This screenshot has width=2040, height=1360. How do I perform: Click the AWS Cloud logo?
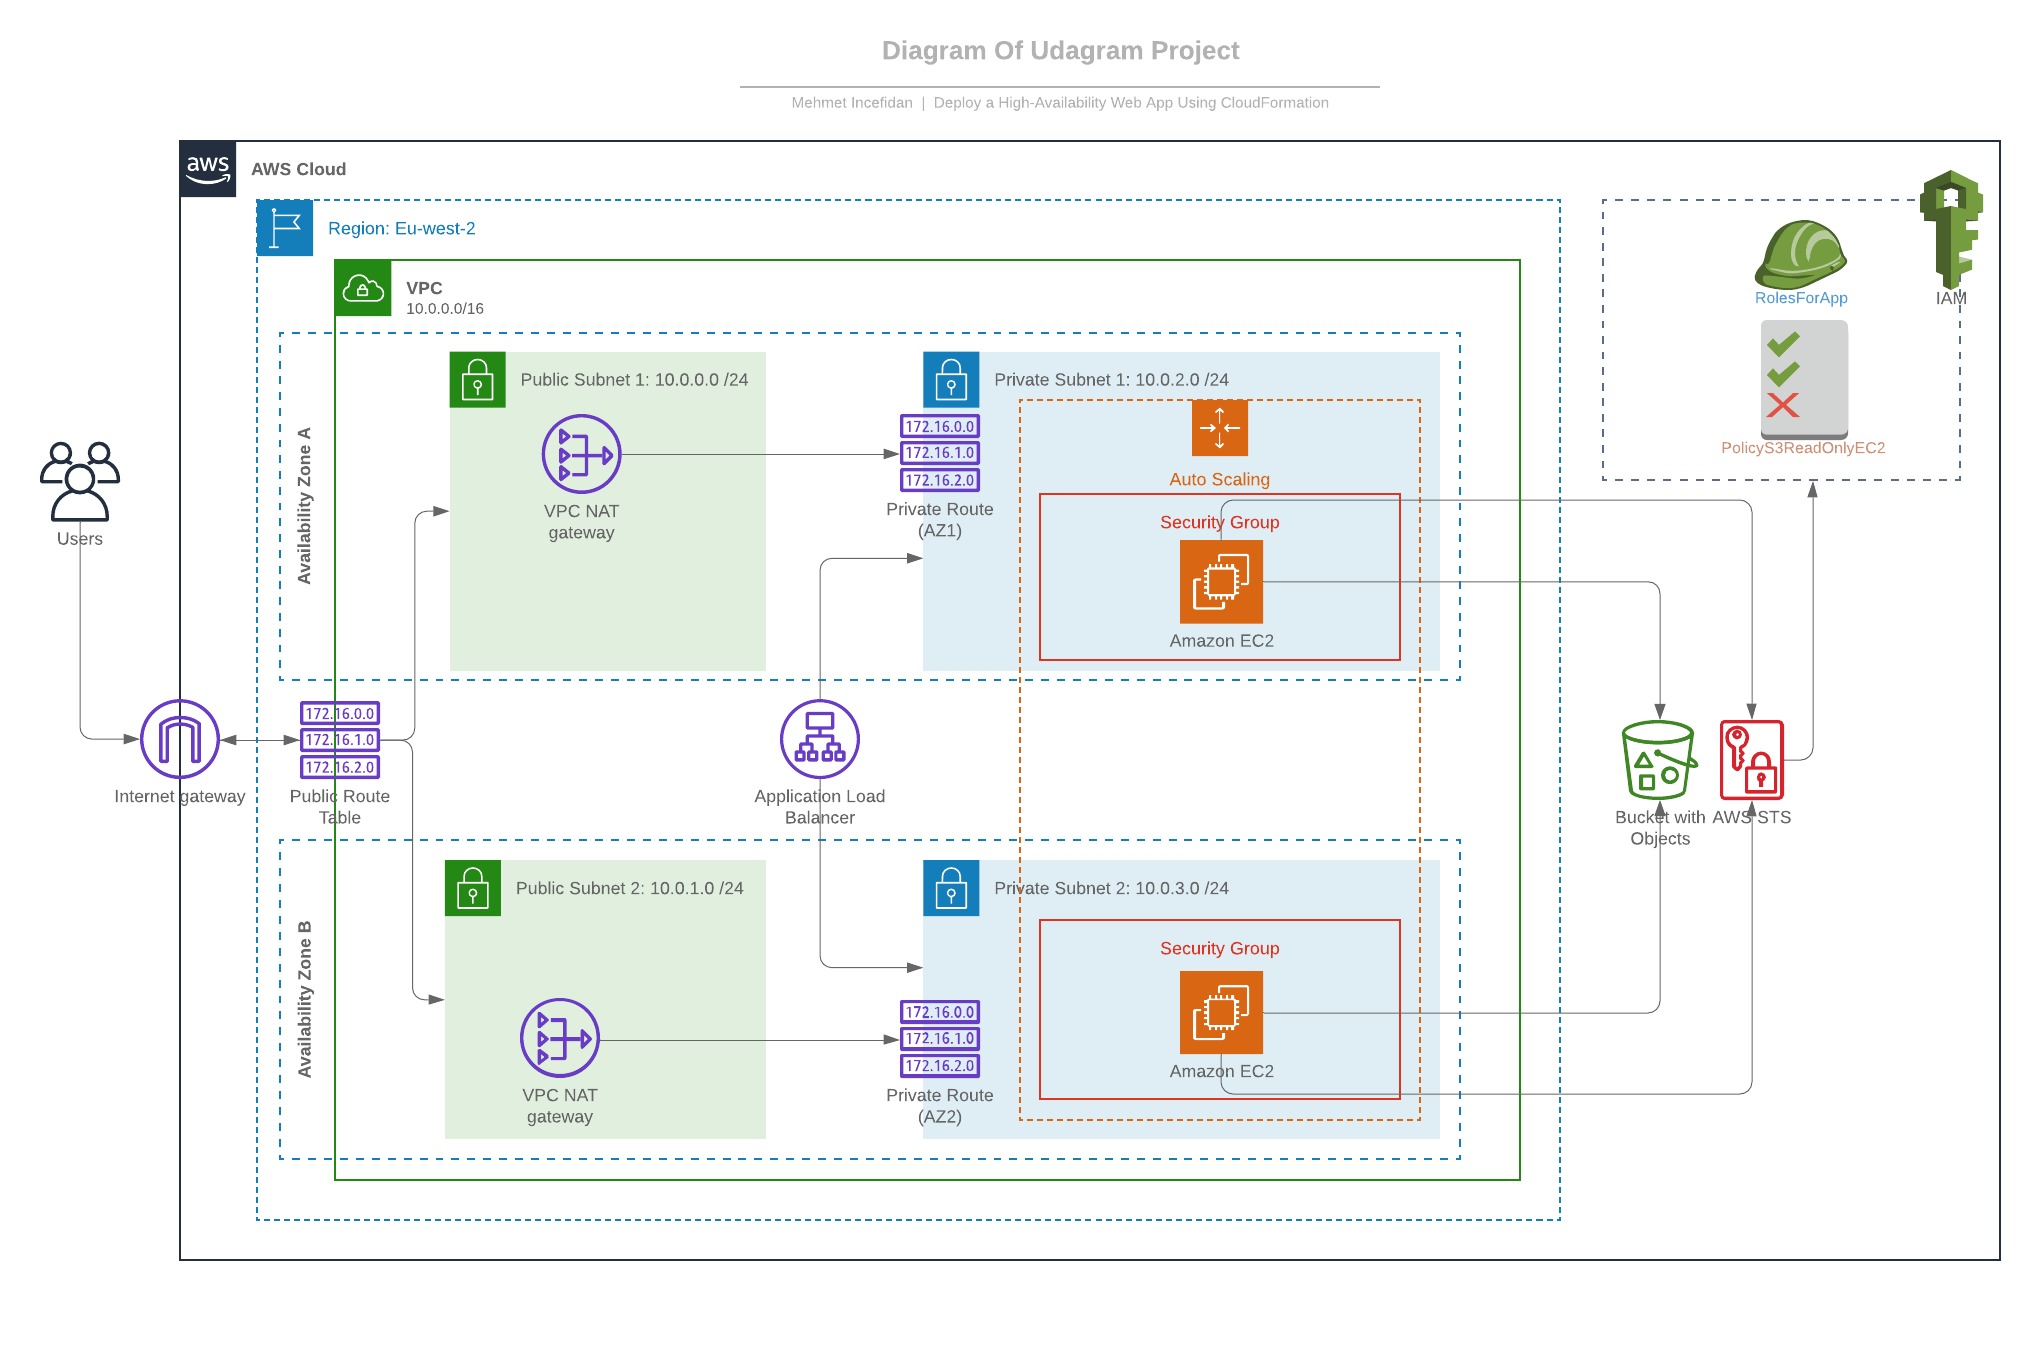pos(208,169)
